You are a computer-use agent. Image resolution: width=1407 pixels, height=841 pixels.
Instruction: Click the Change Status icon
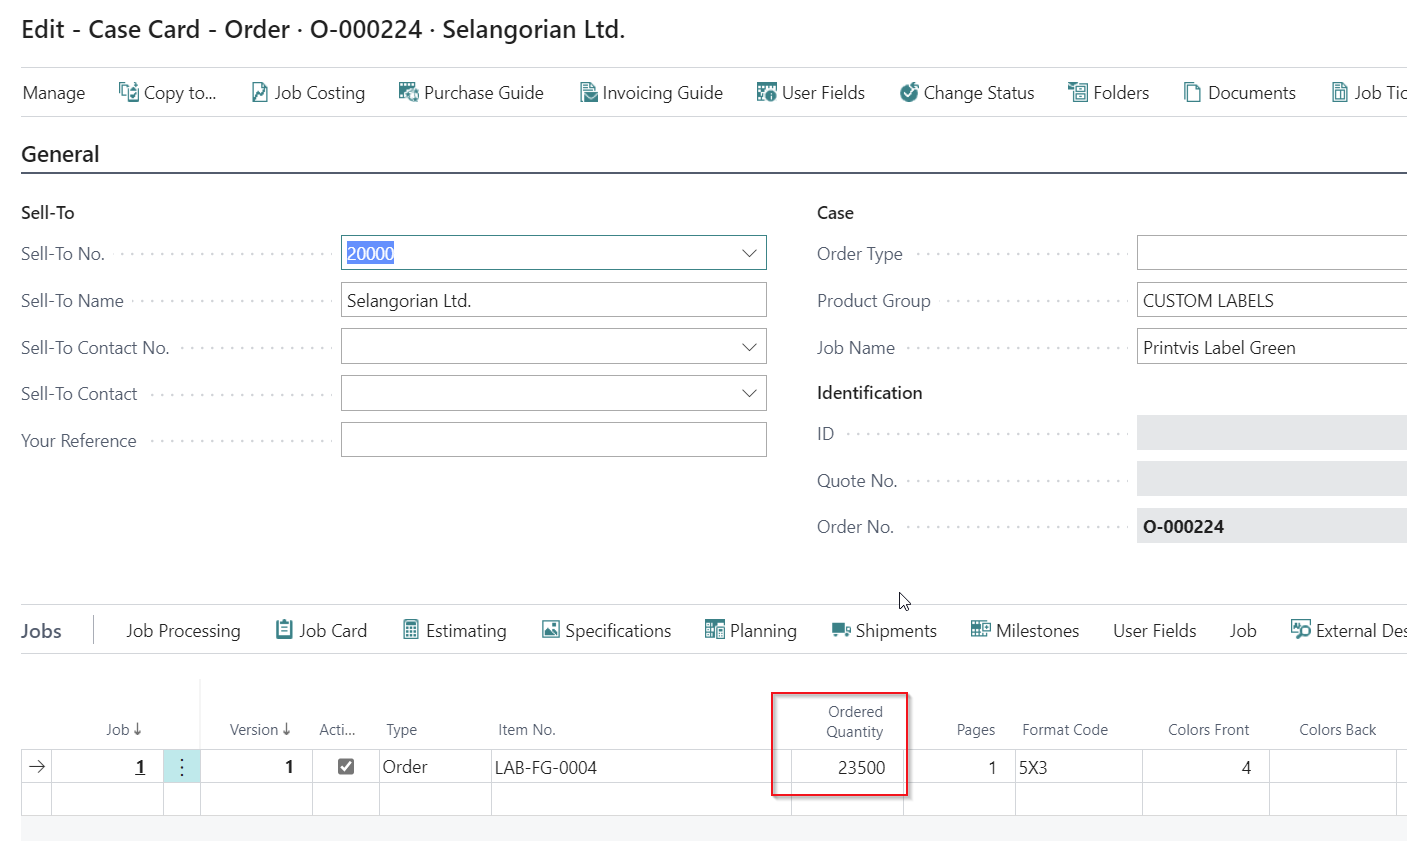(909, 92)
